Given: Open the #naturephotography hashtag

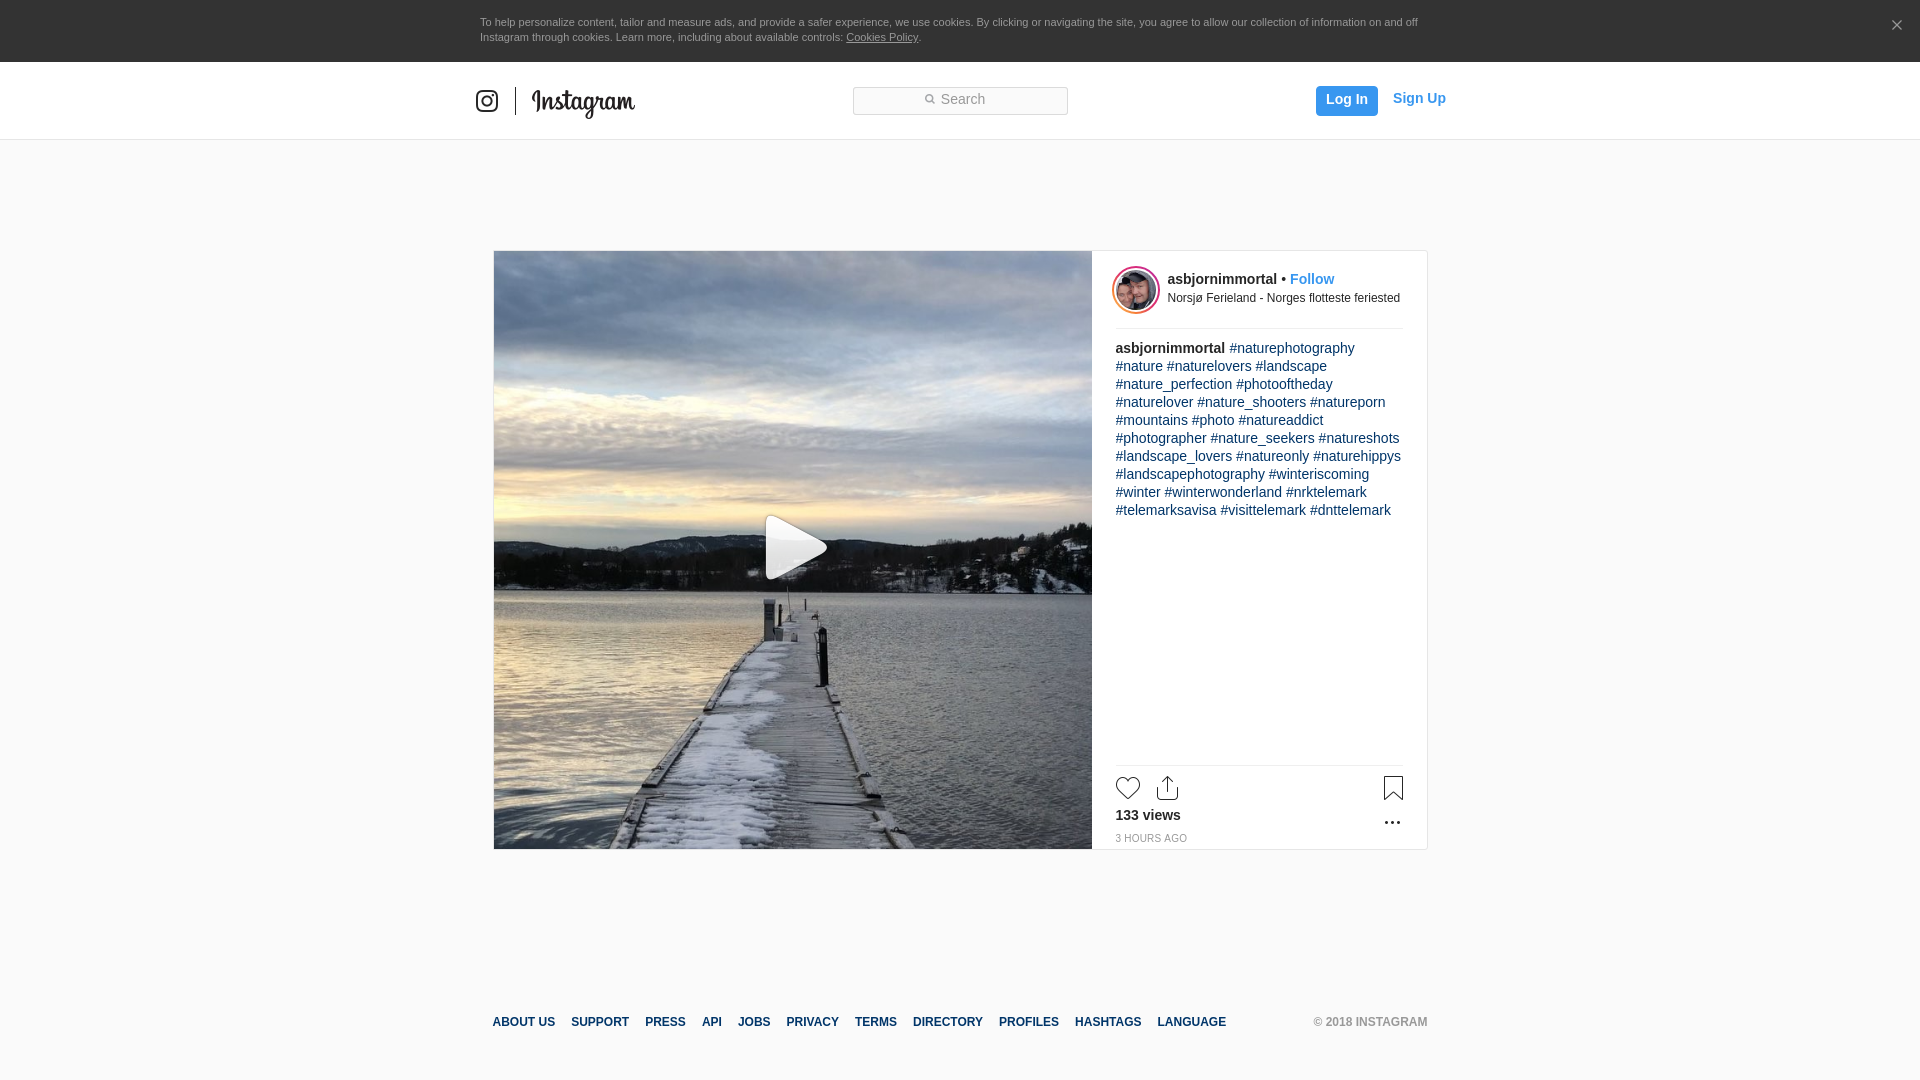Looking at the screenshot, I should (x=1291, y=348).
